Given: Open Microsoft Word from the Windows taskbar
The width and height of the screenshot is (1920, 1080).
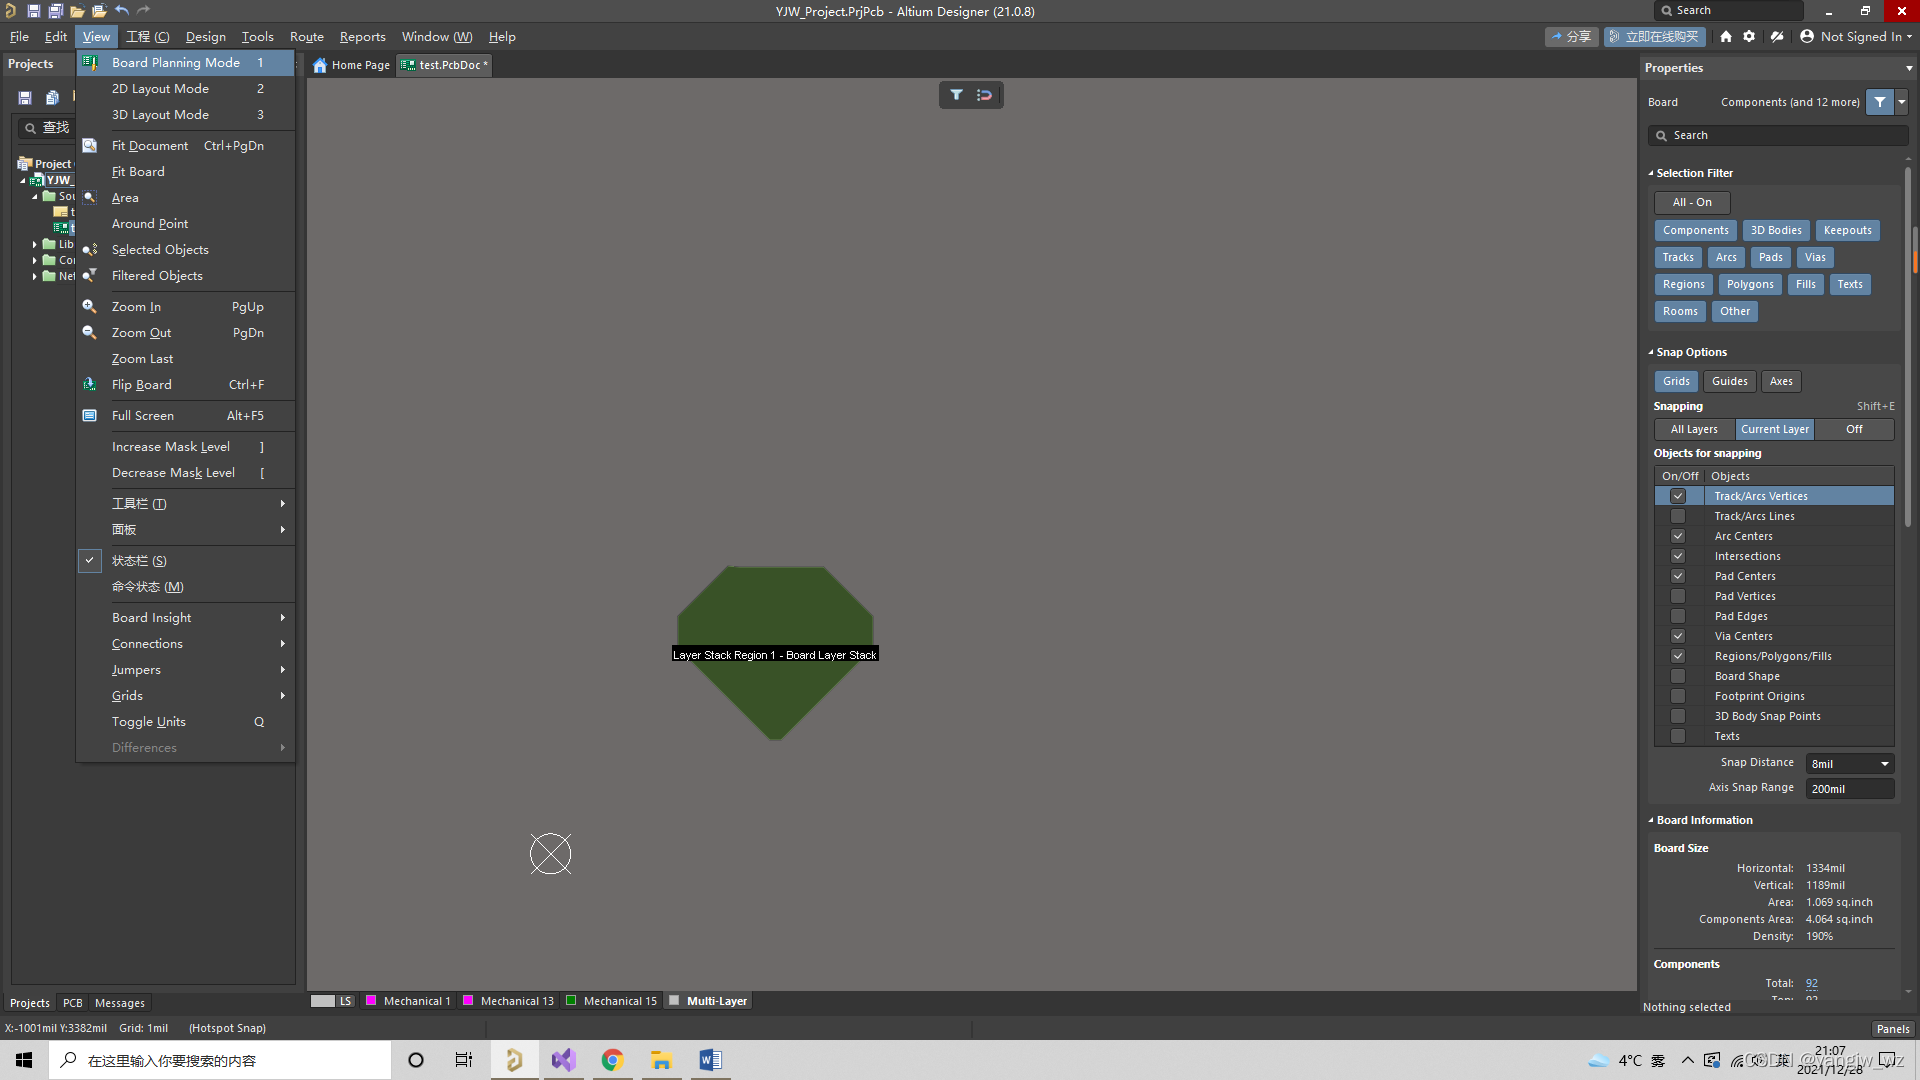Looking at the screenshot, I should (x=710, y=1060).
